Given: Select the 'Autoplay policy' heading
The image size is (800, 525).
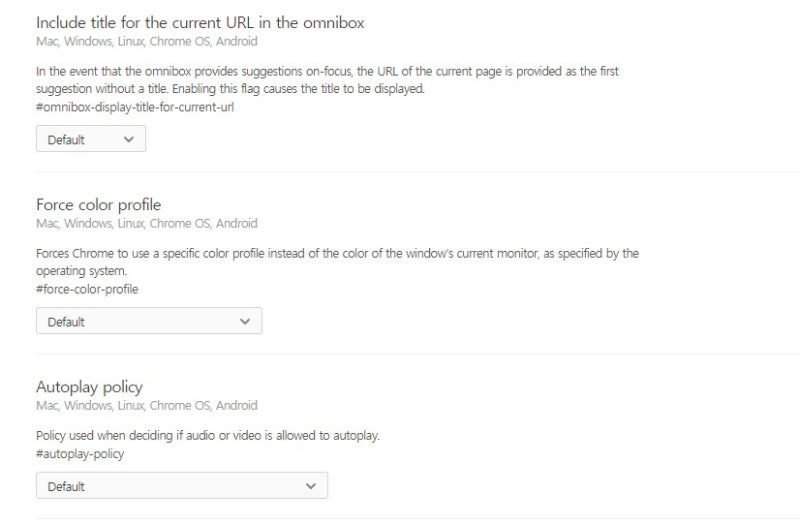Looking at the screenshot, I should (89, 387).
